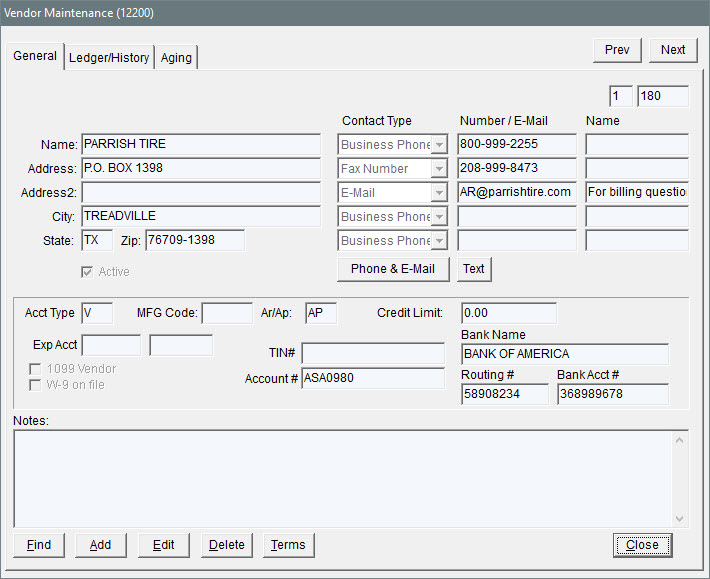Image resolution: width=710 pixels, height=579 pixels.
Task: Click the AR@parrishtire.com email field
Action: point(517,192)
